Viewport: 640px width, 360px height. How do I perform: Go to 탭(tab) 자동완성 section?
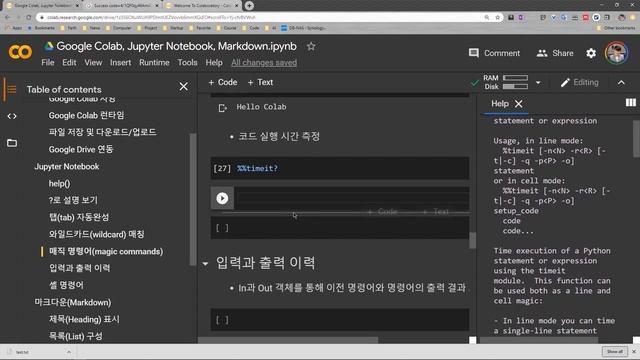click(x=79, y=217)
